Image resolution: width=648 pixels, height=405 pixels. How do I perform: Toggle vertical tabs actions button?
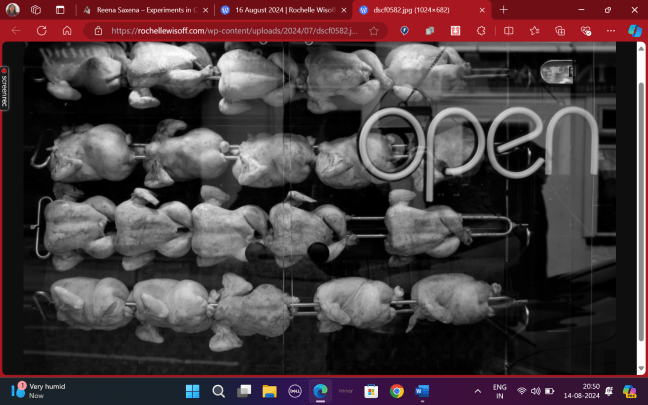60,9
